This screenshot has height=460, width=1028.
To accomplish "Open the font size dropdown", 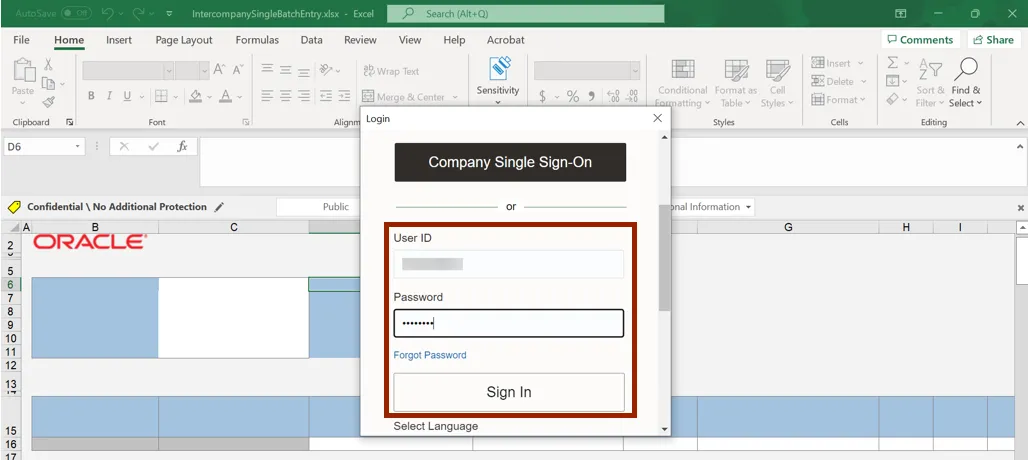I will 204,70.
